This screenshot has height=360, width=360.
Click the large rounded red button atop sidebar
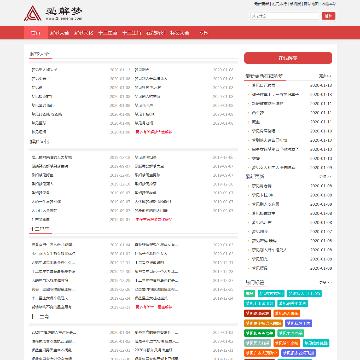click(288, 58)
